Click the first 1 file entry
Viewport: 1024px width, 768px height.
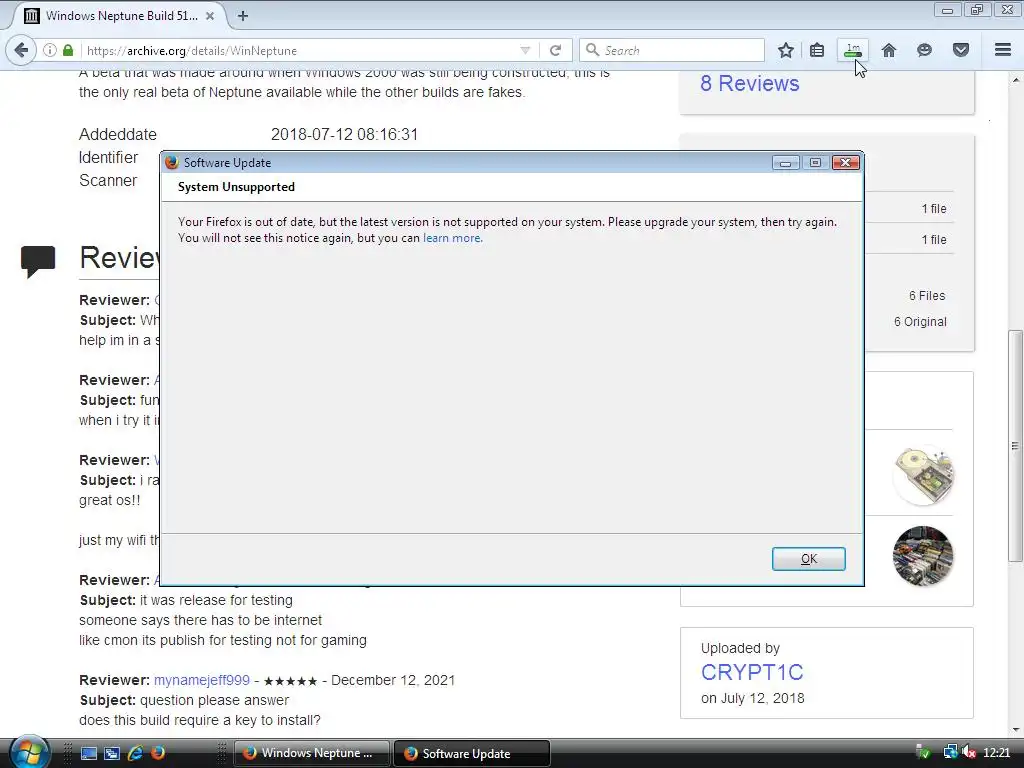point(934,209)
